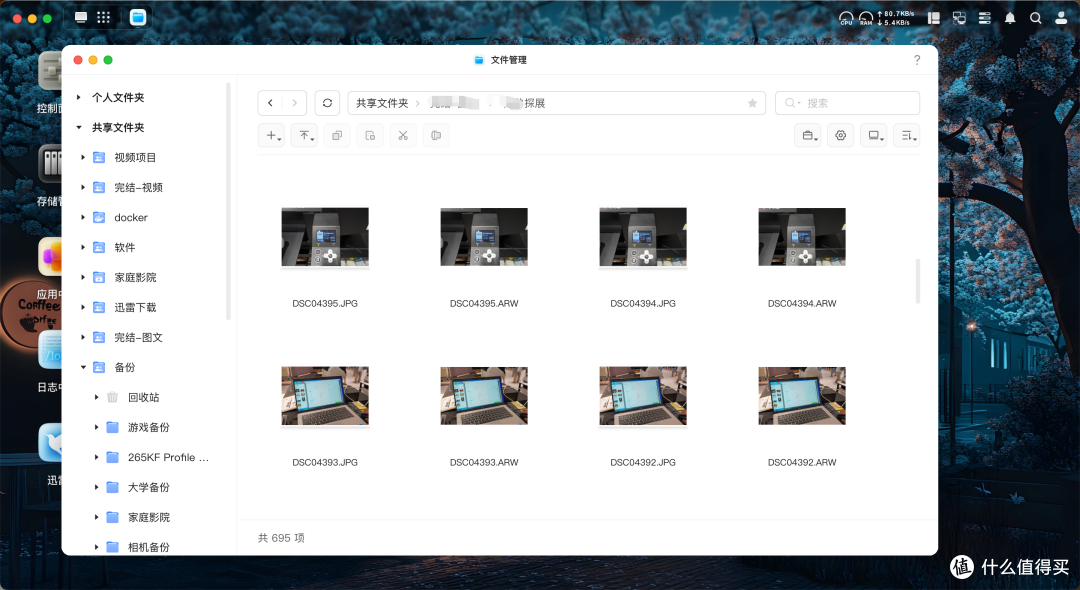Screen dimensions: 1080x590
Task: Click the copy icon in toolbar
Action: [x=337, y=136]
